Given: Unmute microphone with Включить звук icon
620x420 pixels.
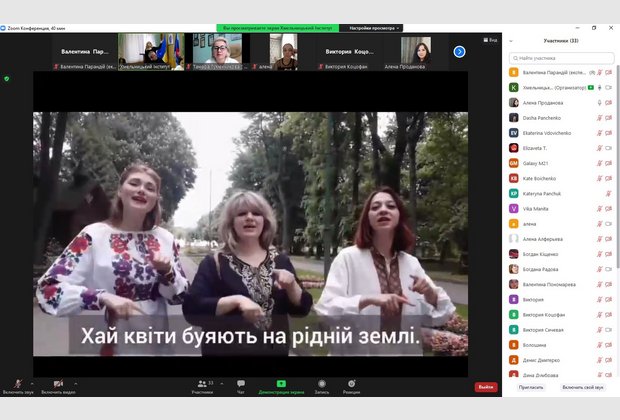Looking at the screenshot, I should click(x=15, y=383).
